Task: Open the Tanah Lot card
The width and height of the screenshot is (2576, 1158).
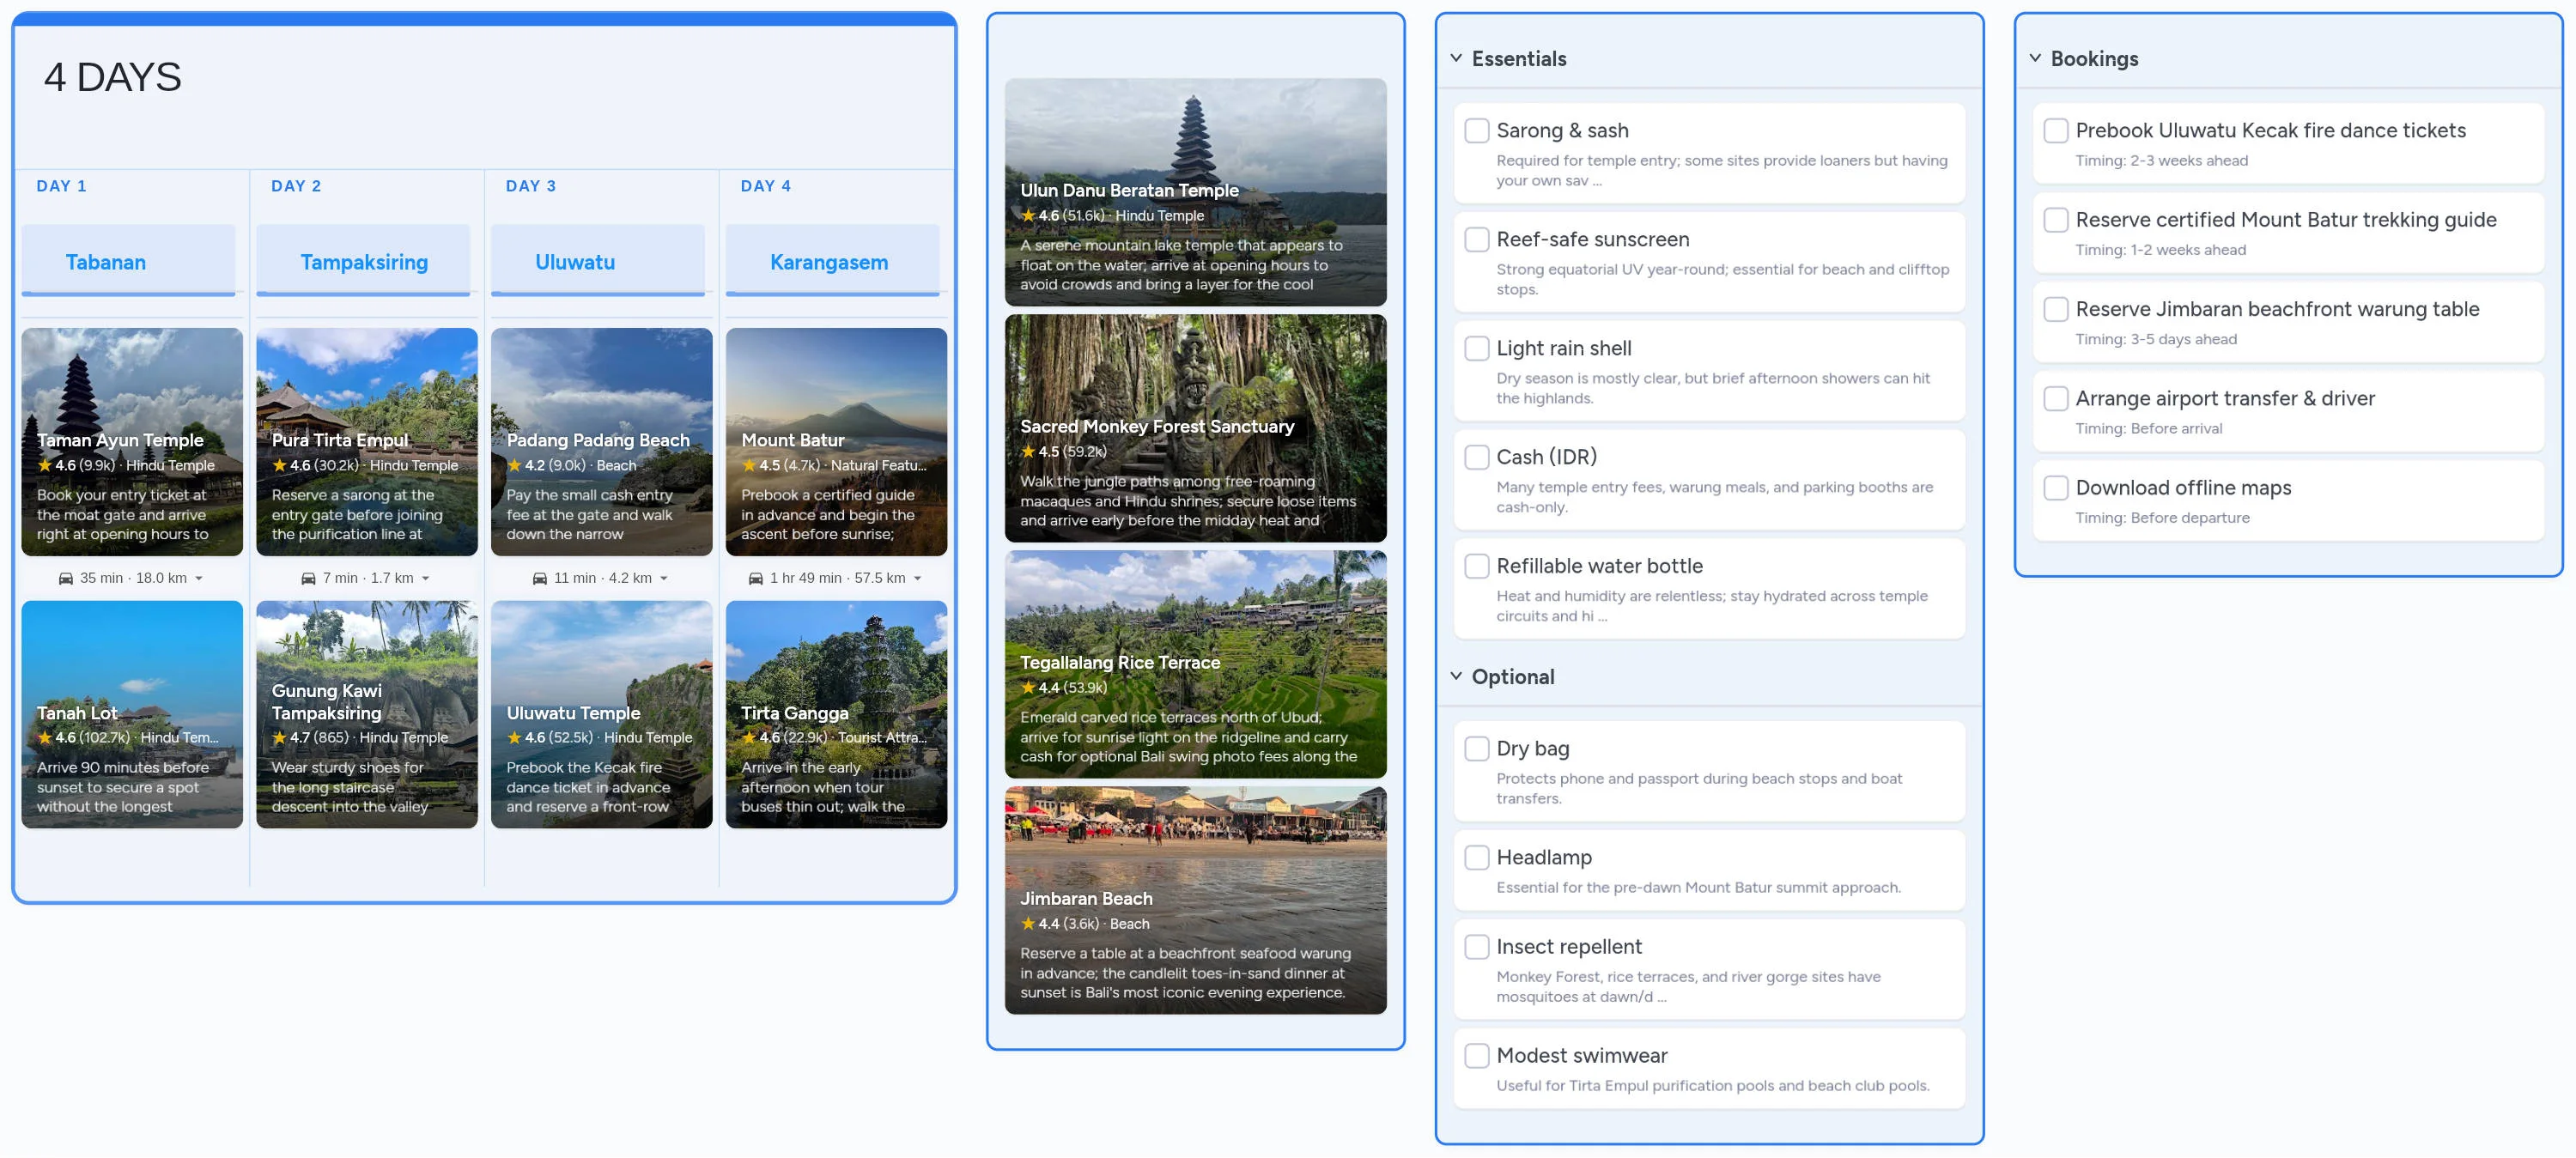Action: click(132, 714)
